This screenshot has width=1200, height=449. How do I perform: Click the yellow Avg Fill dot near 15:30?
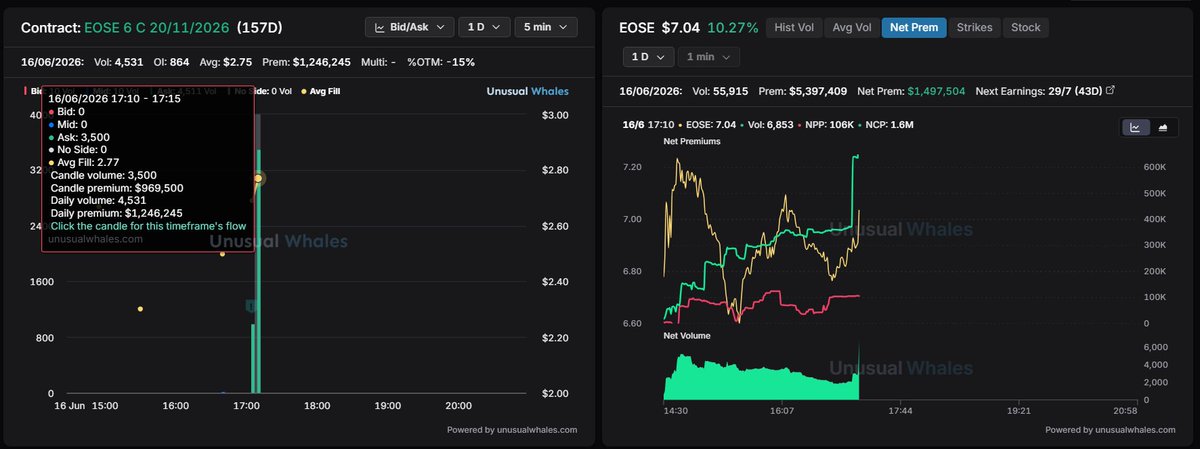140,309
